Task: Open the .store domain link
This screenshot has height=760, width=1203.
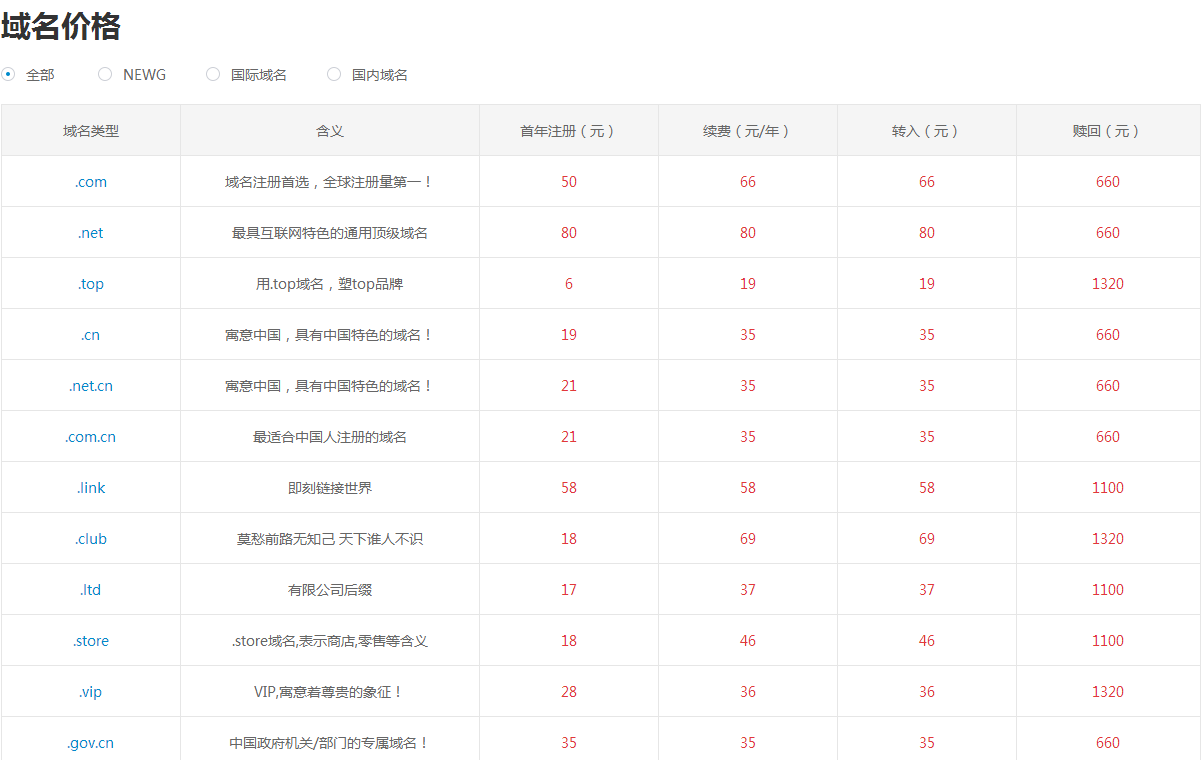Action: coord(91,641)
